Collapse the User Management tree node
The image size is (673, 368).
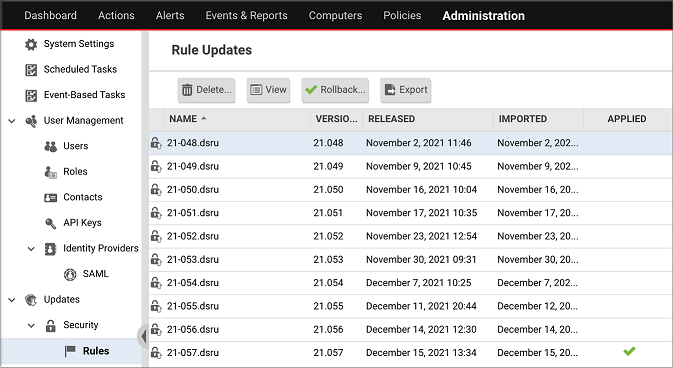[12, 121]
